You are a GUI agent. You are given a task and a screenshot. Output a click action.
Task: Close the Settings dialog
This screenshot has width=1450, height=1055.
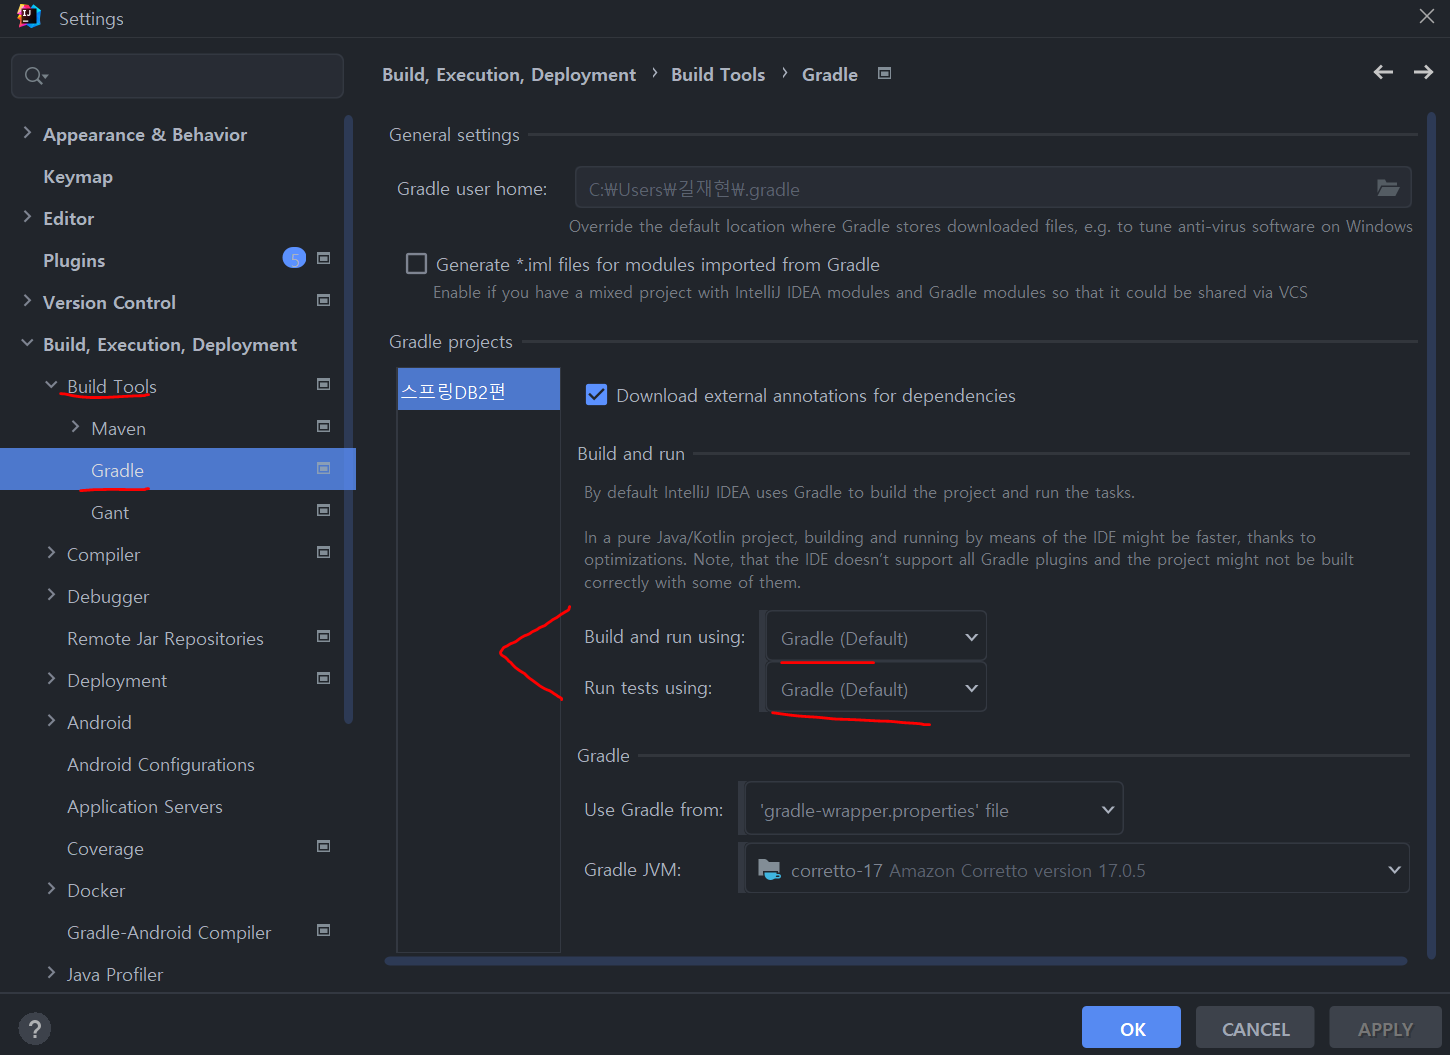click(1427, 16)
